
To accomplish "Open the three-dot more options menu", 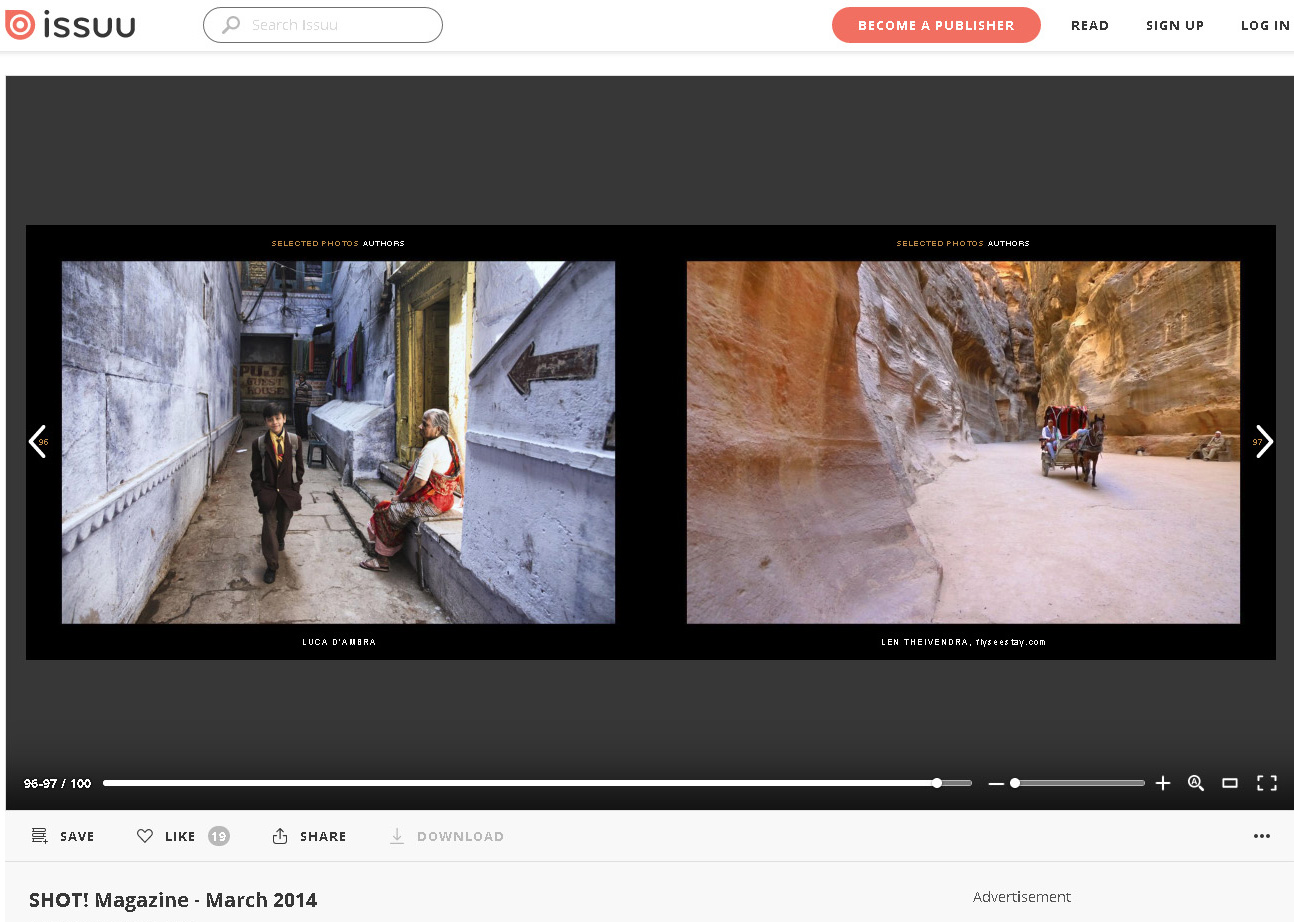I will 1262,836.
